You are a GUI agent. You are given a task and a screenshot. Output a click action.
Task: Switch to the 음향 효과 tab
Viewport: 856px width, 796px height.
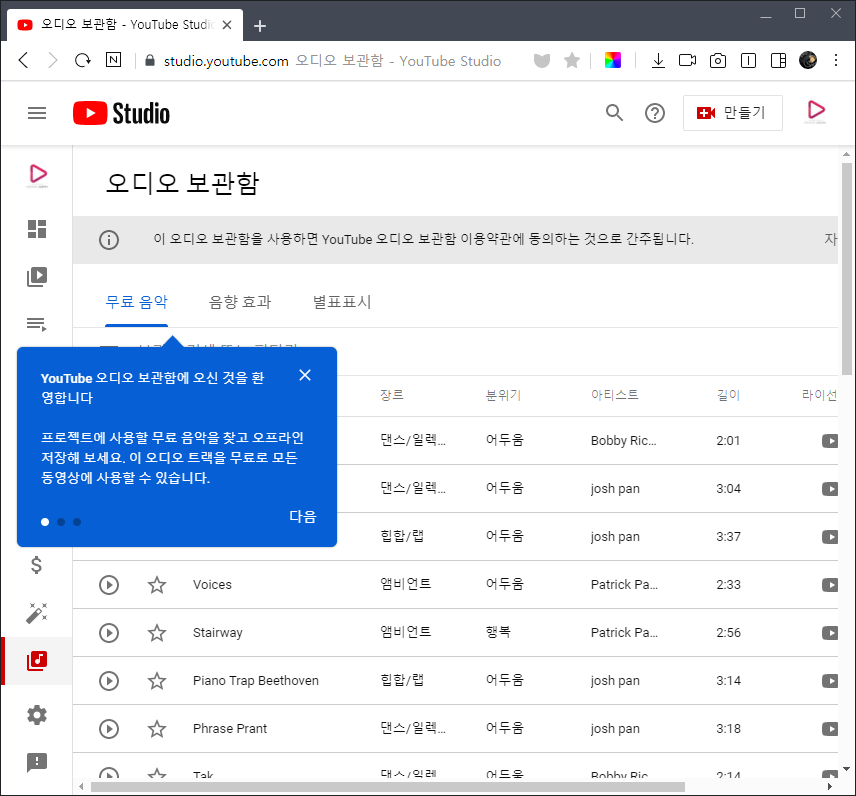240,302
